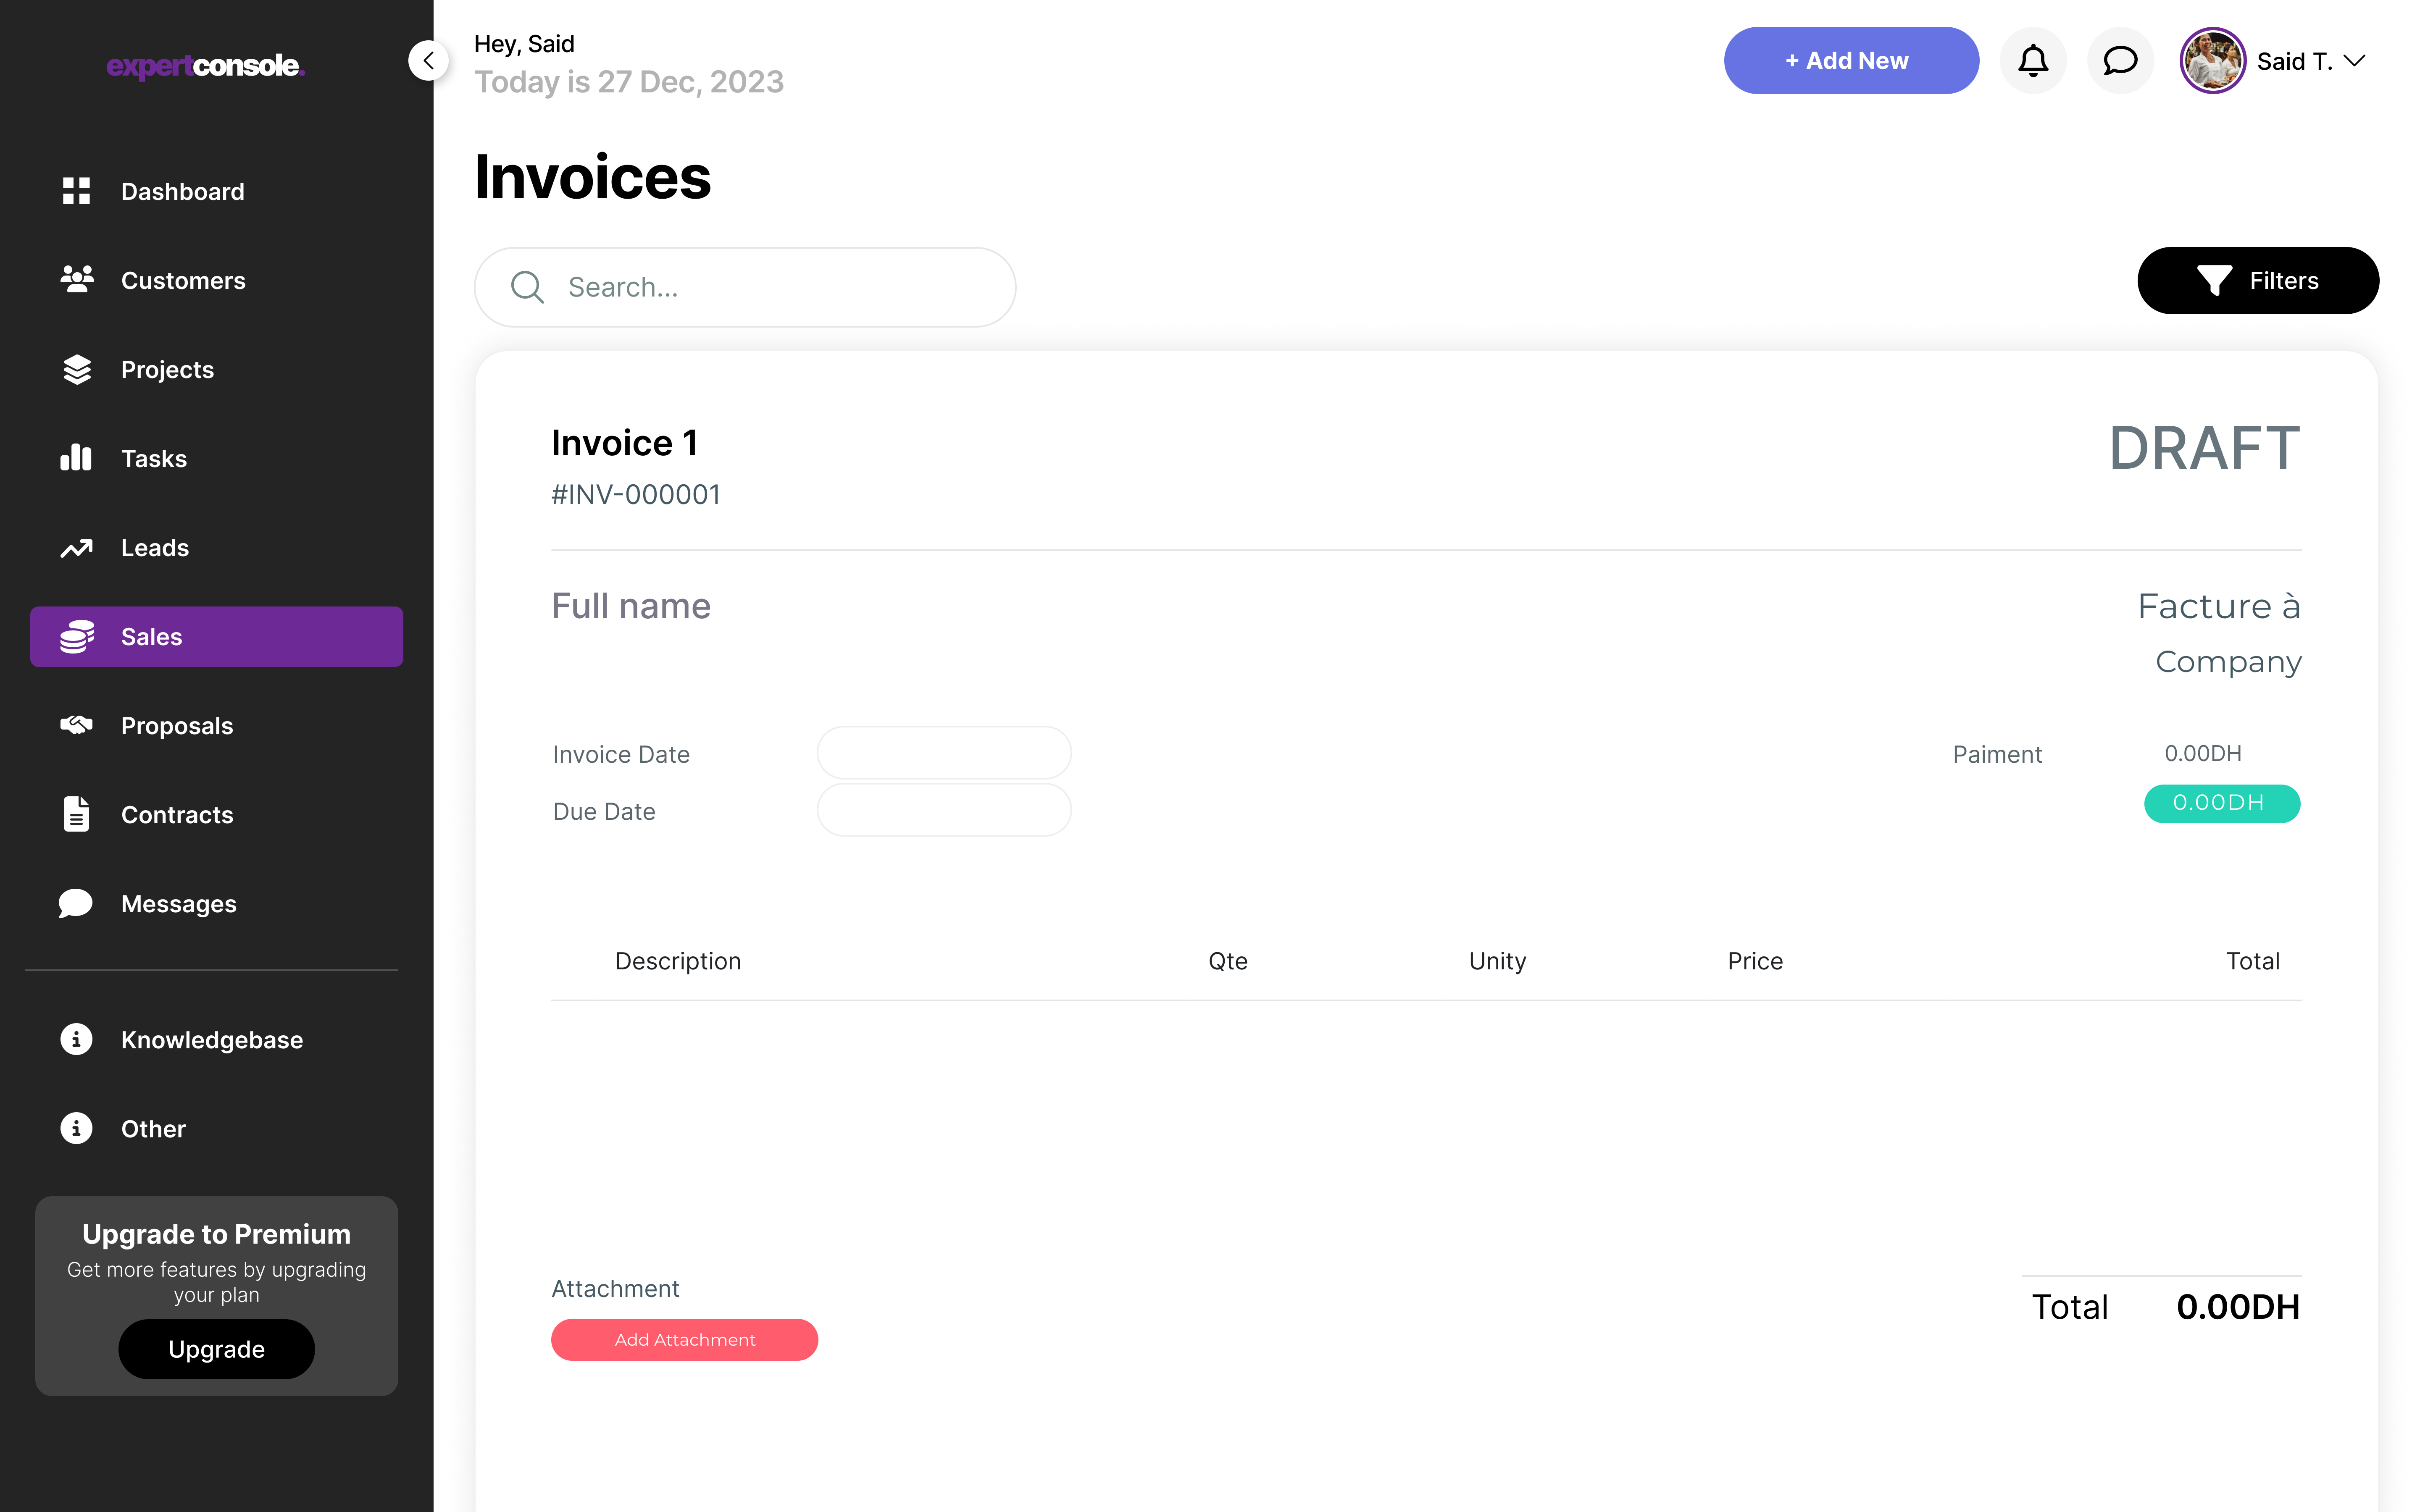The image size is (2420, 1512).
Task: Click the black Upgrade button
Action: pos(216,1349)
